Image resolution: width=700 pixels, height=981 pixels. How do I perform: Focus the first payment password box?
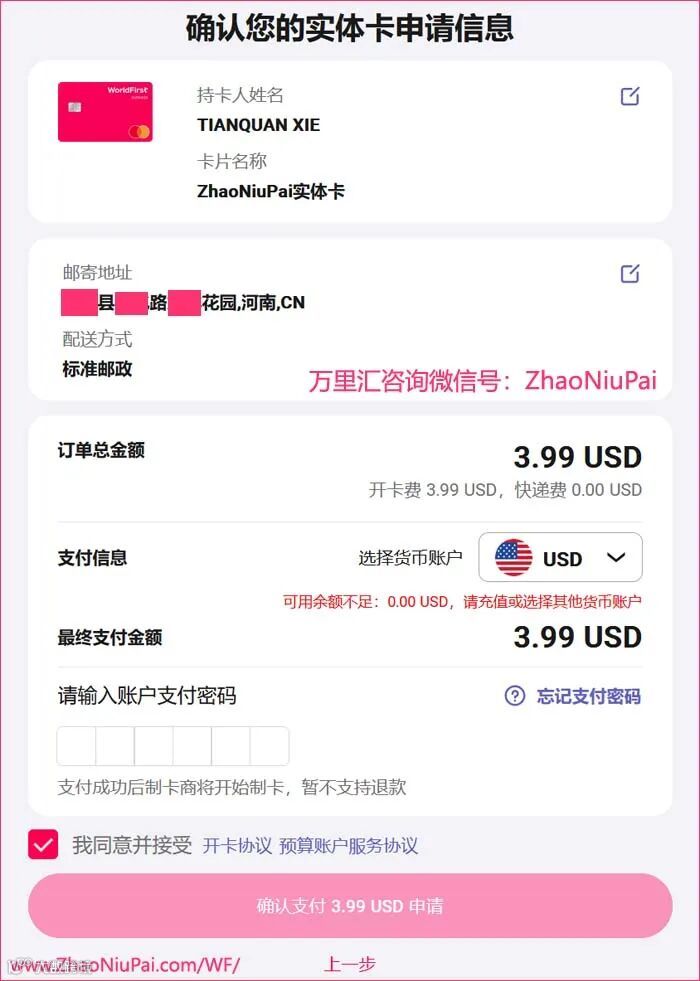pos(76,746)
